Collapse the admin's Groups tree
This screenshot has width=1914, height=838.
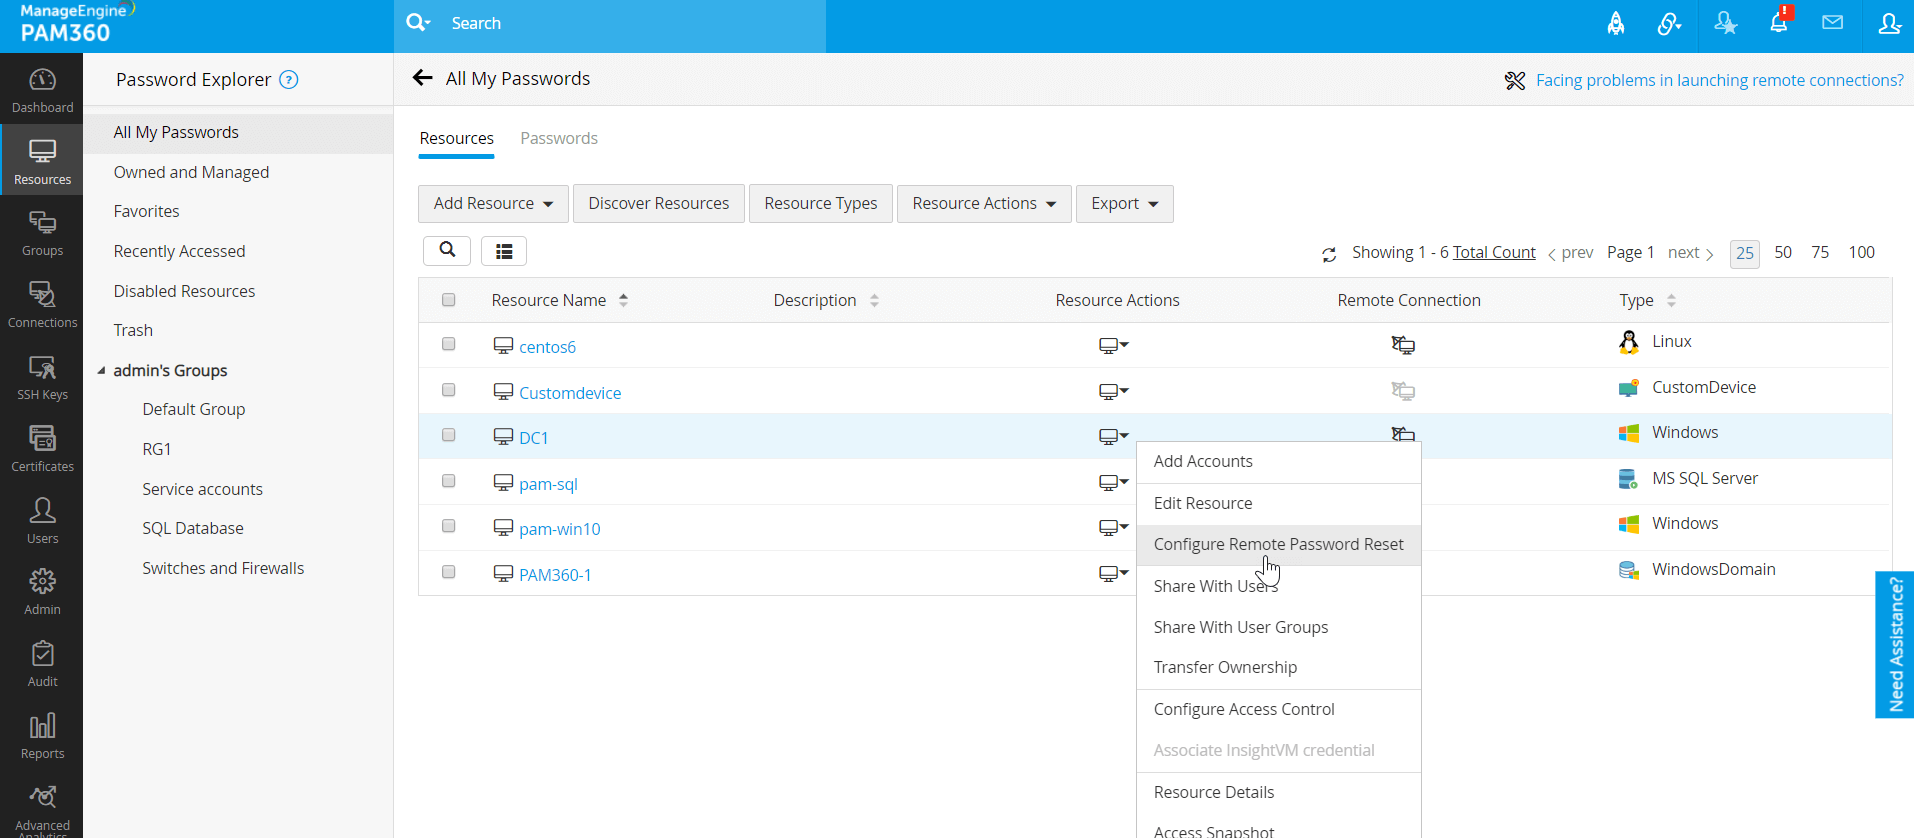(101, 371)
